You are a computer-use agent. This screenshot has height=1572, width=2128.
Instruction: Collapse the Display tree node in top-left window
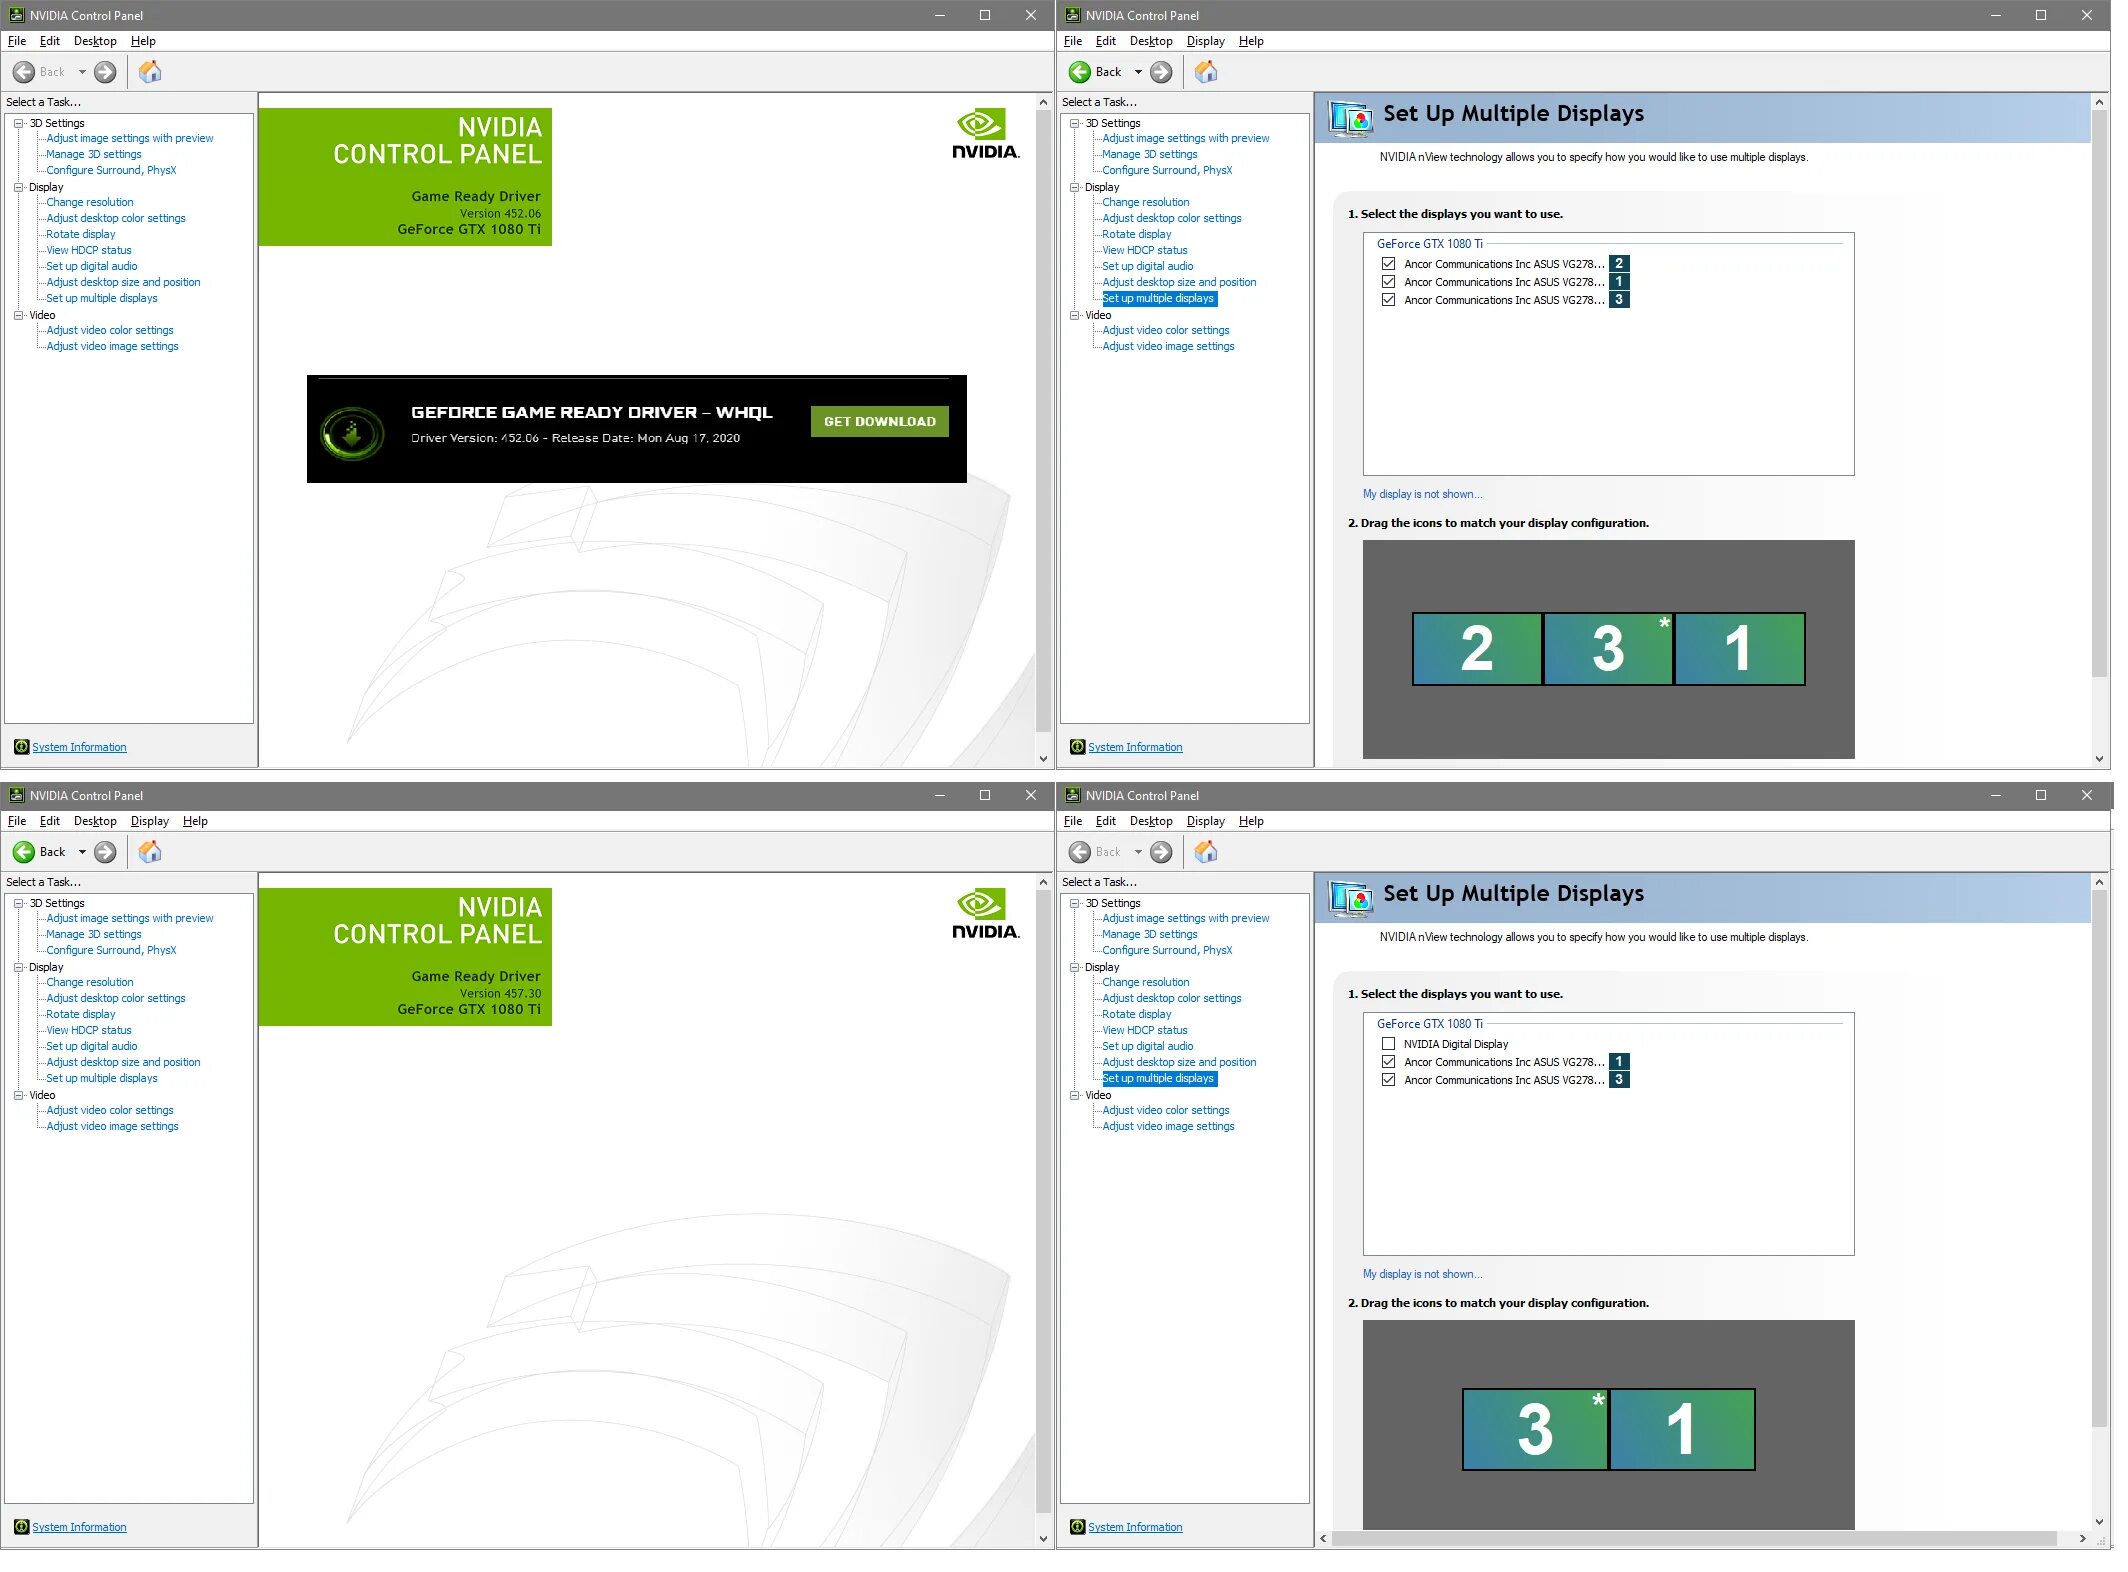18,187
